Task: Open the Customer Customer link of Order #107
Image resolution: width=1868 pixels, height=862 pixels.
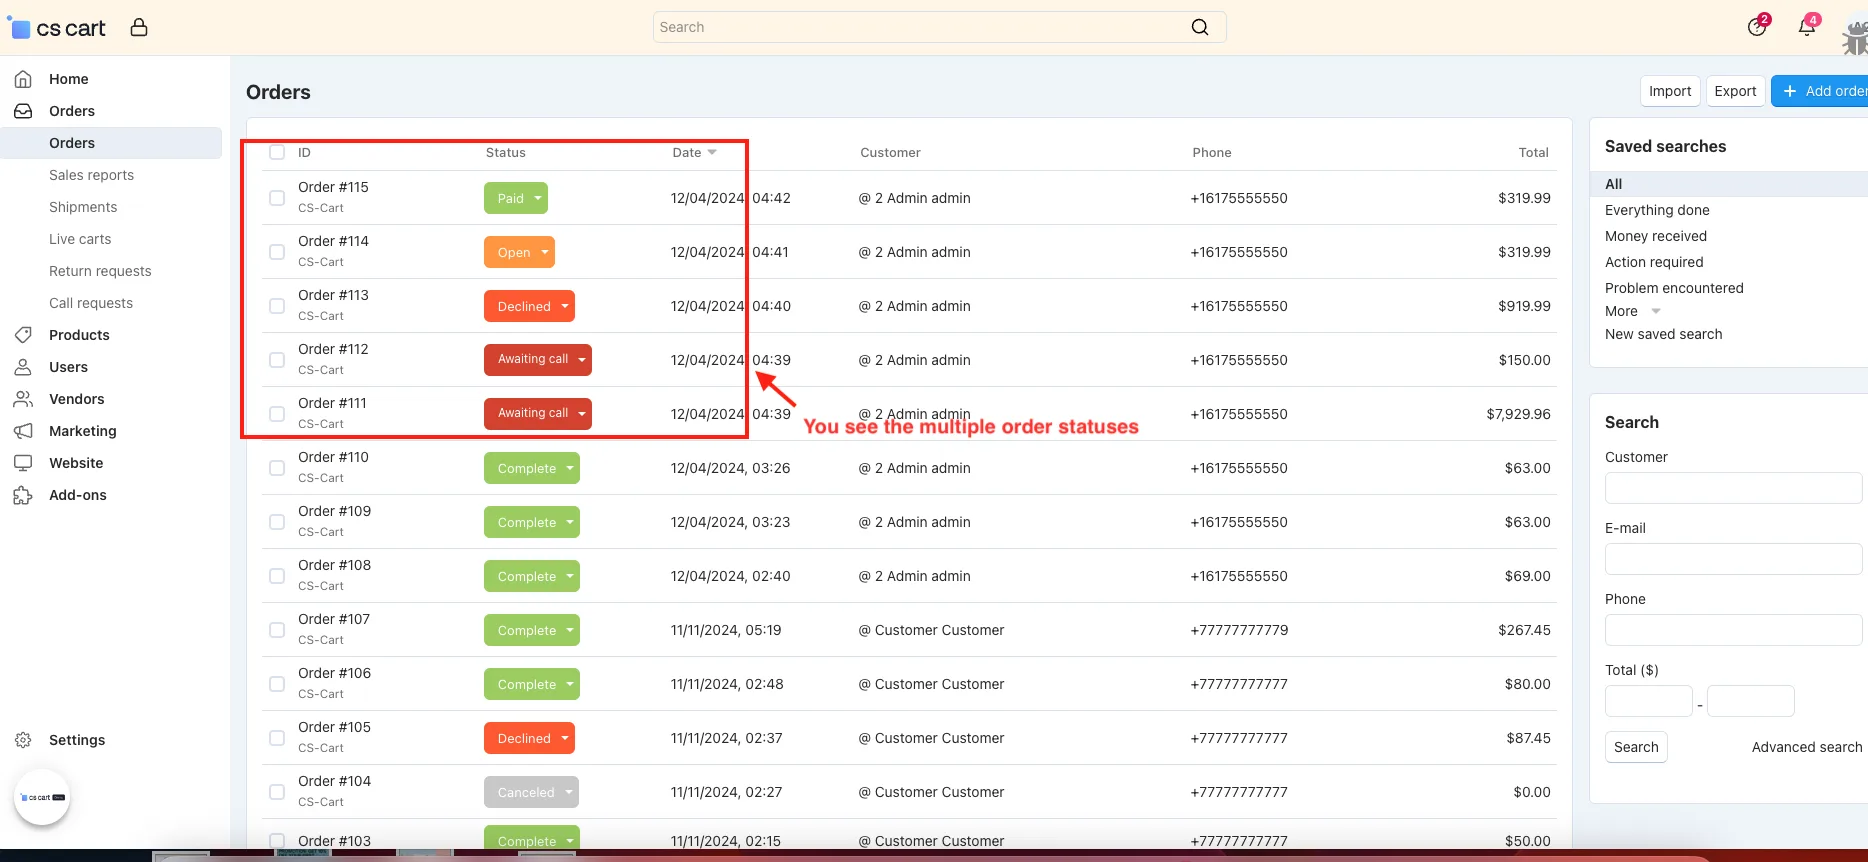Action: [x=939, y=630]
